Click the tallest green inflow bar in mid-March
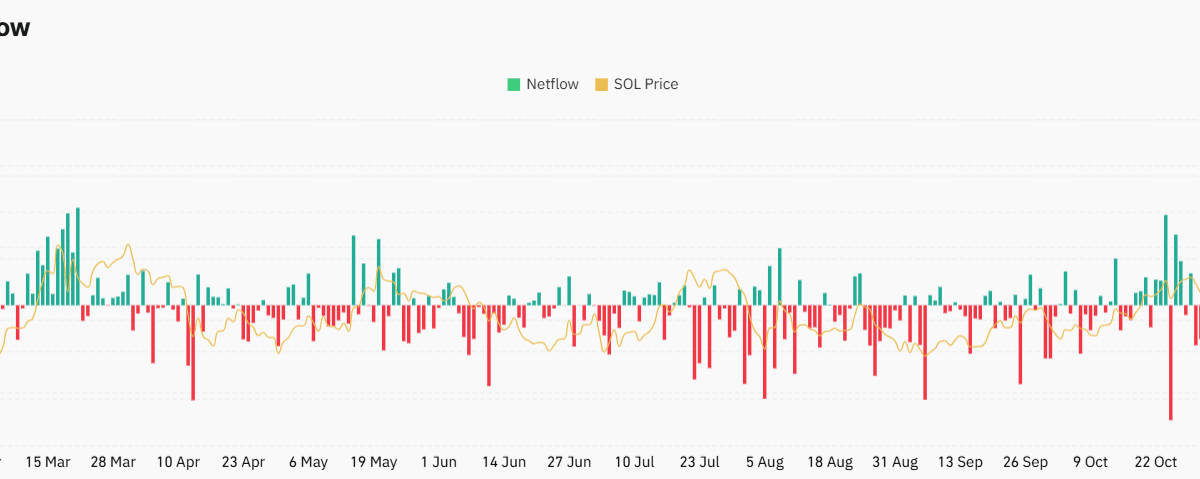1200x479 pixels. [x=77, y=256]
